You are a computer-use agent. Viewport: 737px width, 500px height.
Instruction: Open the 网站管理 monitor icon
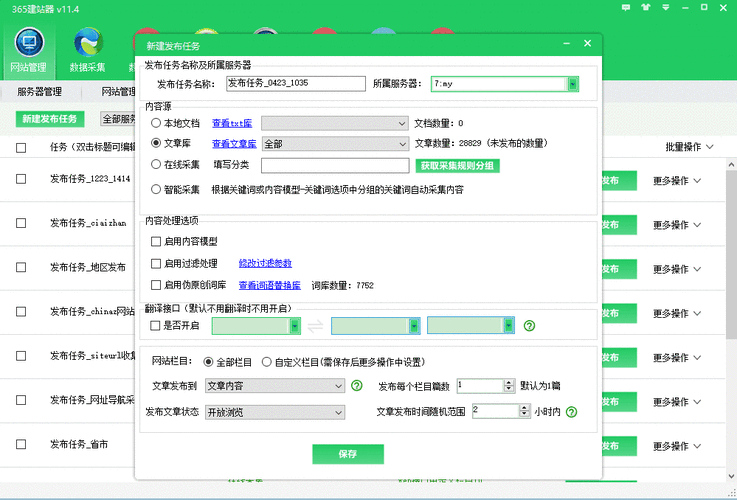27,43
